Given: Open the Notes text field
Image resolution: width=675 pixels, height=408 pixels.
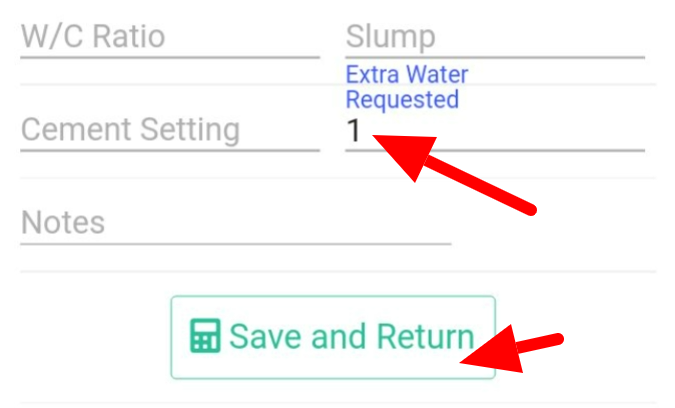Looking at the screenshot, I should [x=235, y=223].
